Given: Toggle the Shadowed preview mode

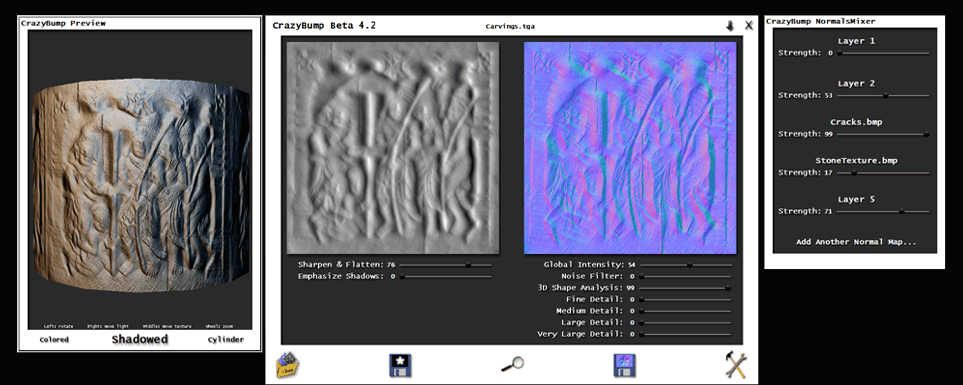Looking at the screenshot, I should tap(139, 340).
